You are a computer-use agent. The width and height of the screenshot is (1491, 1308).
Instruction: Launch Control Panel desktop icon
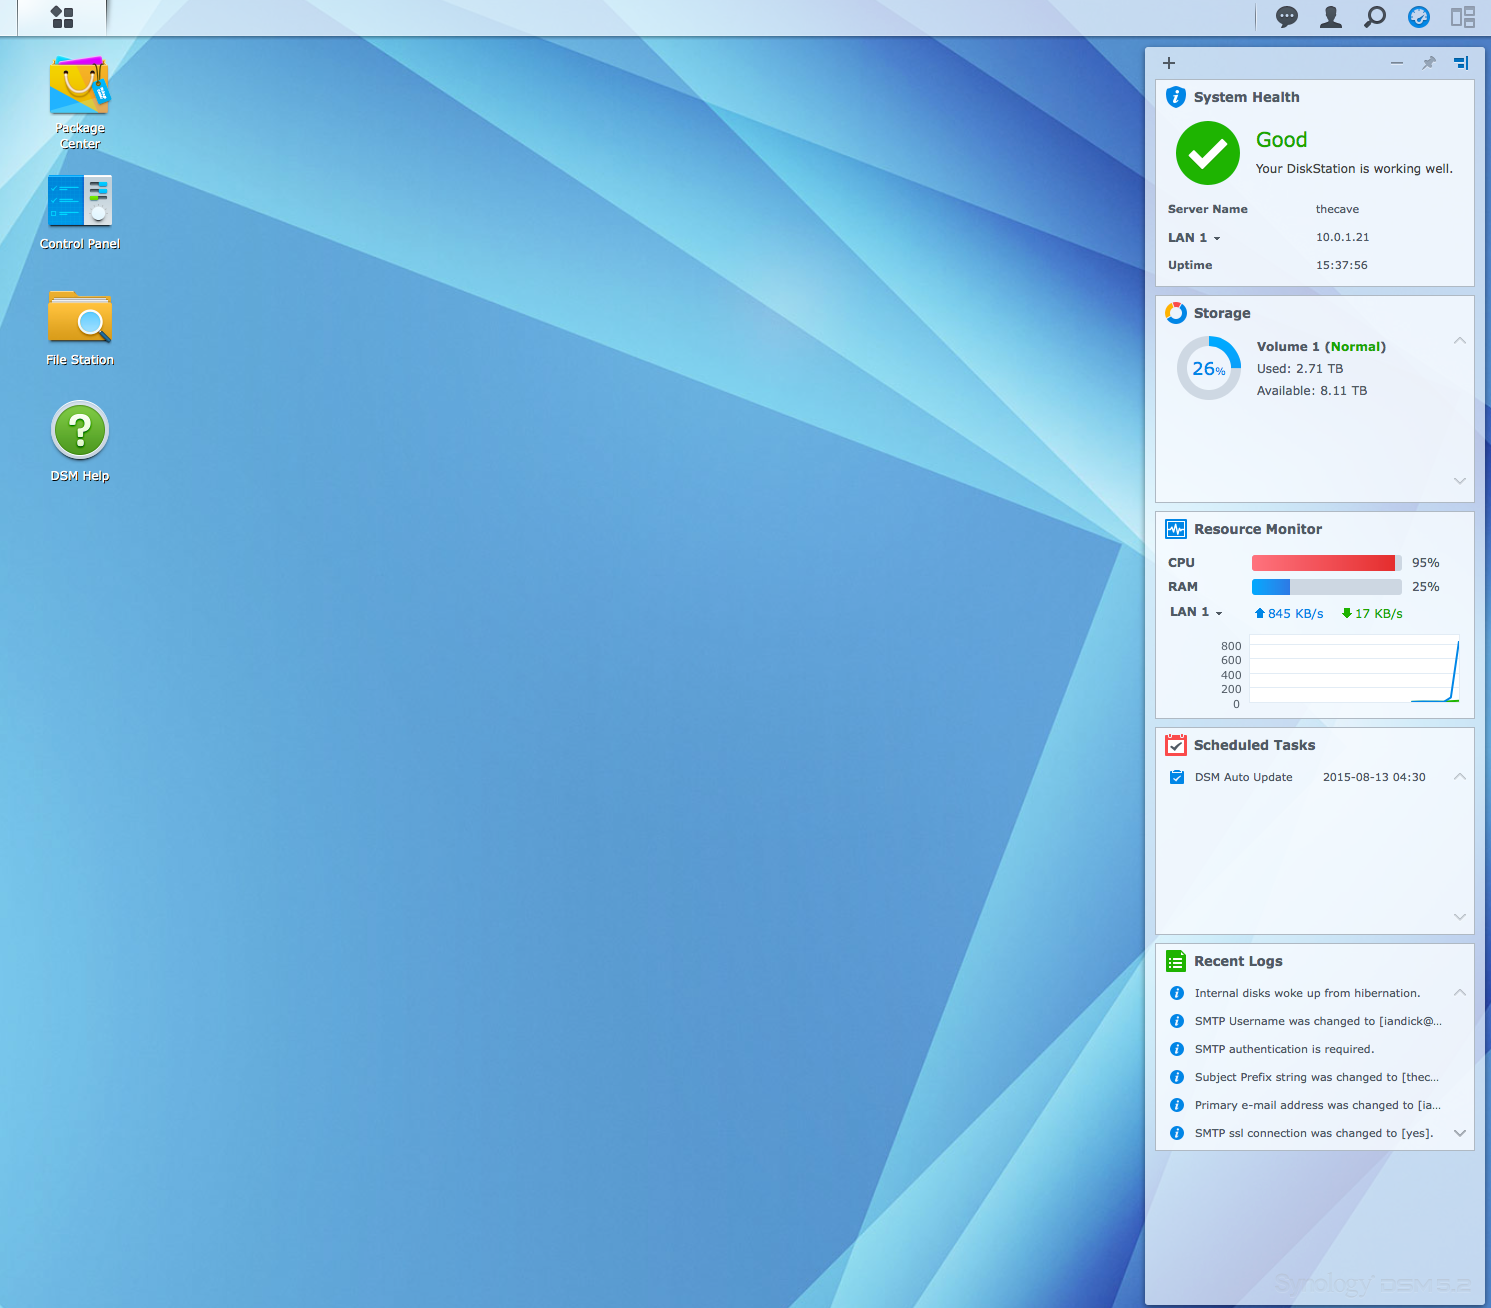[x=80, y=212]
